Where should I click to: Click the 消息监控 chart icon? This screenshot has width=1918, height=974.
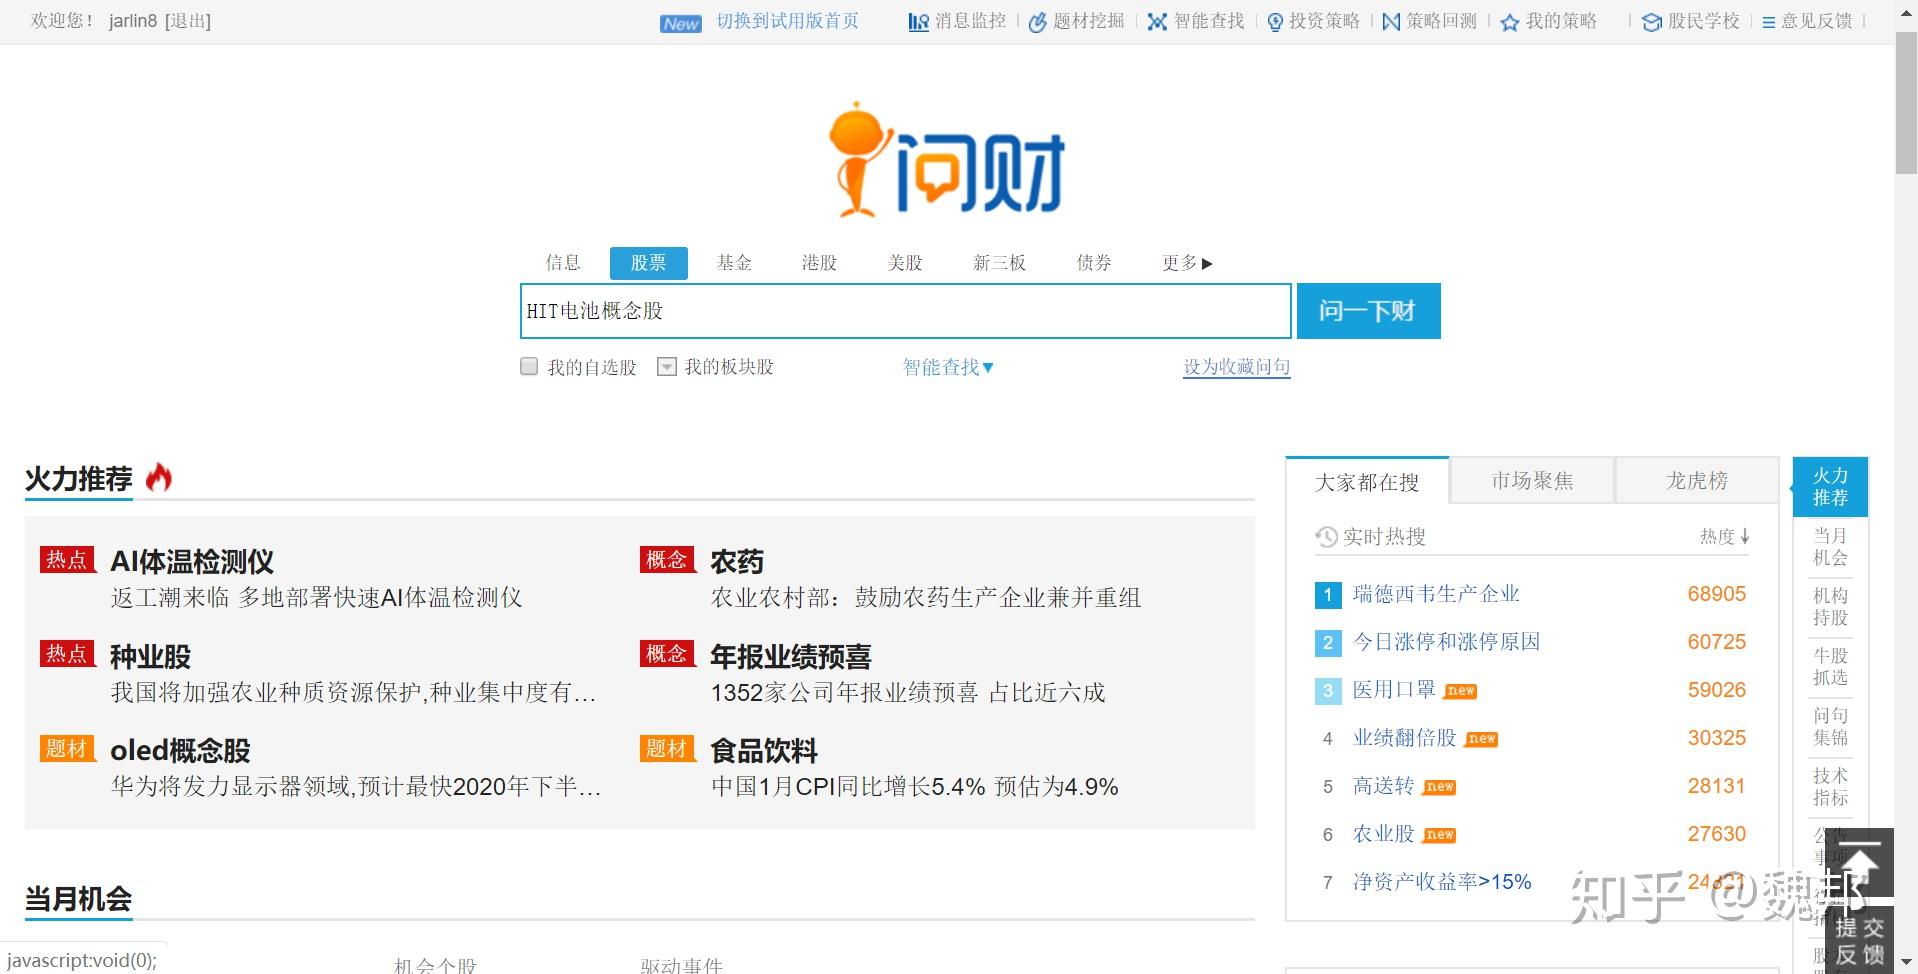tap(918, 22)
